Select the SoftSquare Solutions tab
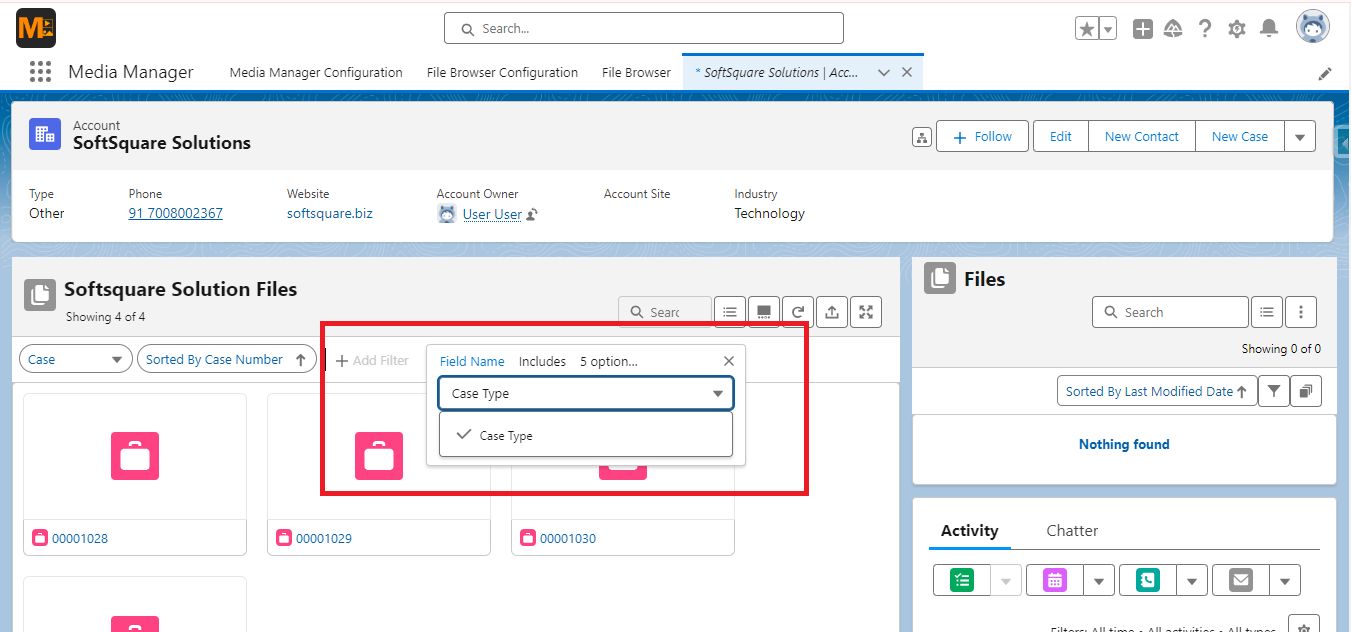Viewport: 1351px width, 632px height. (776, 72)
